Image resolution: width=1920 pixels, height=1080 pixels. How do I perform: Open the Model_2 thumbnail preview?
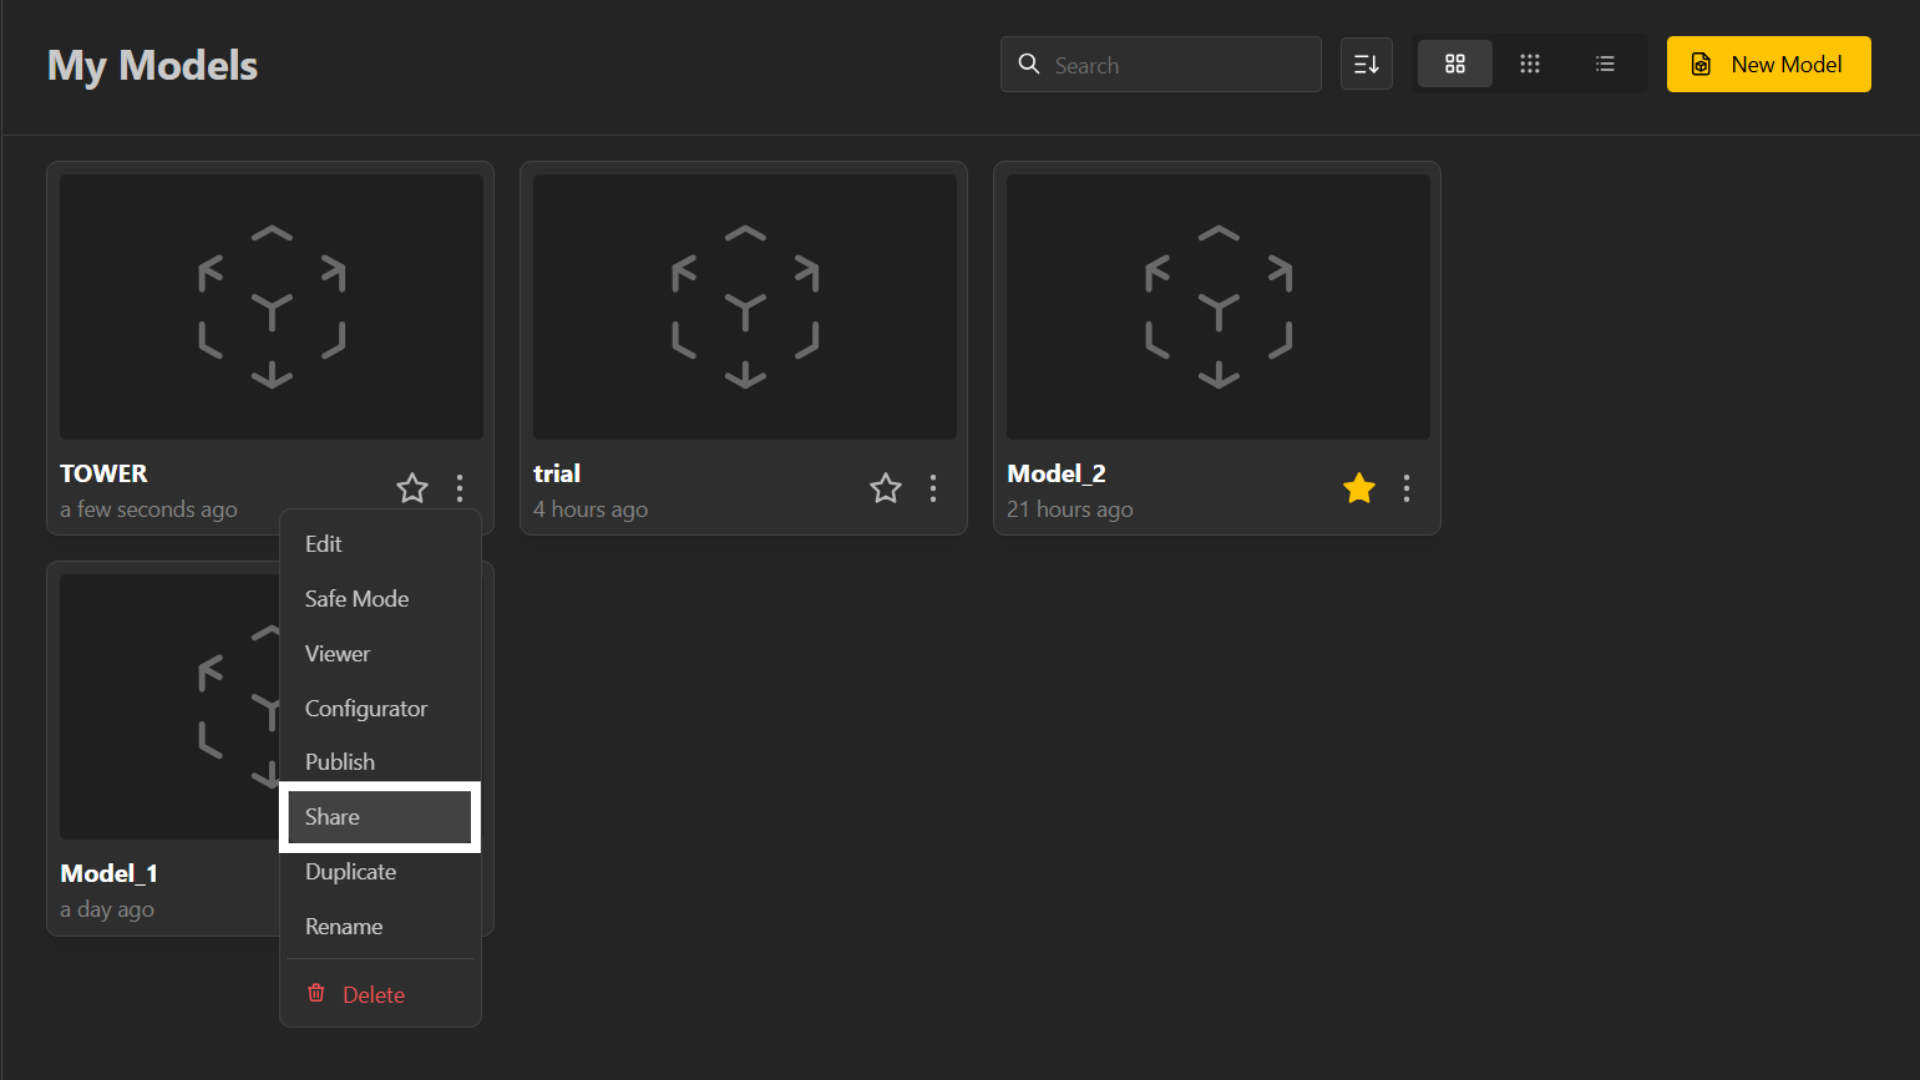(x=1218, y=307)
